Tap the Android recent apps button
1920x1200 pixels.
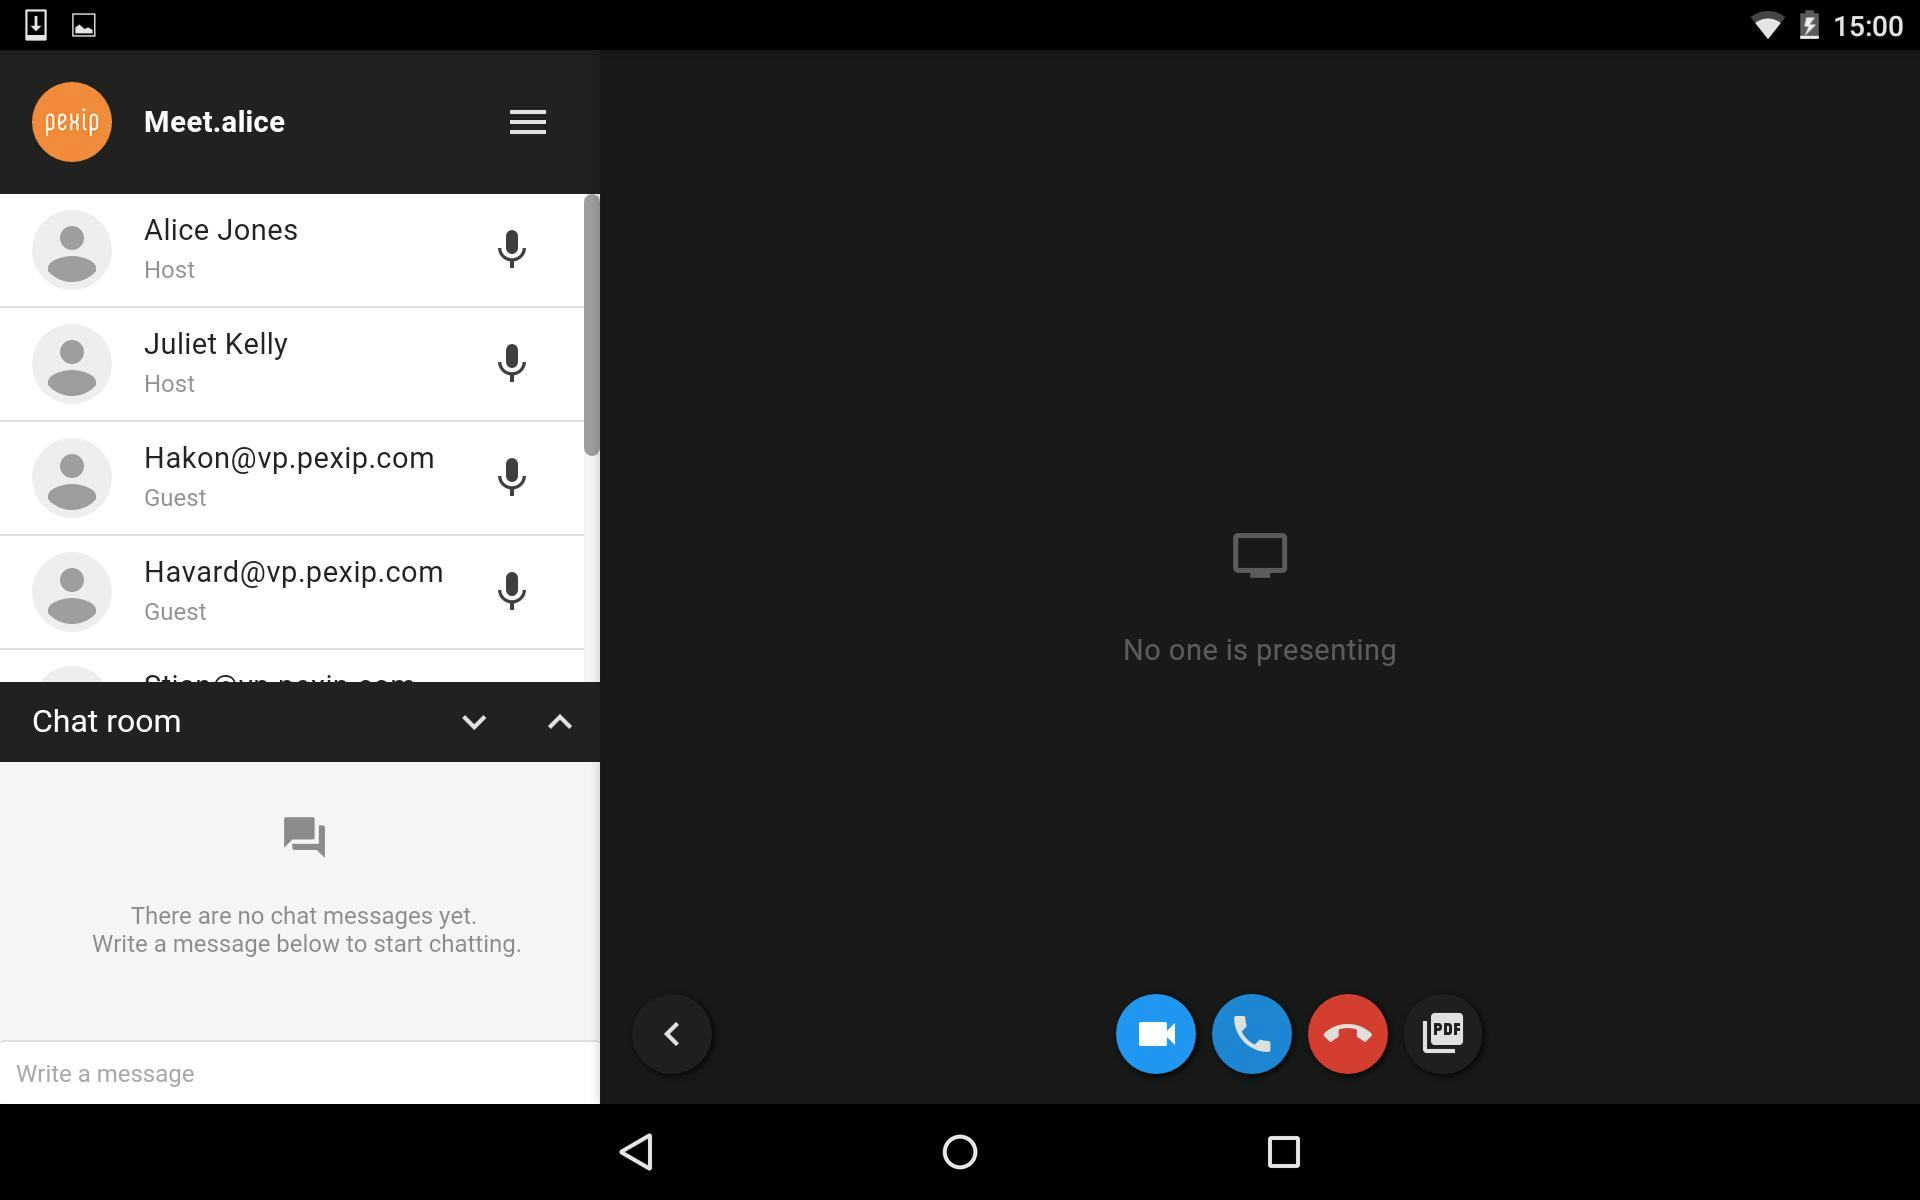click(1284, 1152)
